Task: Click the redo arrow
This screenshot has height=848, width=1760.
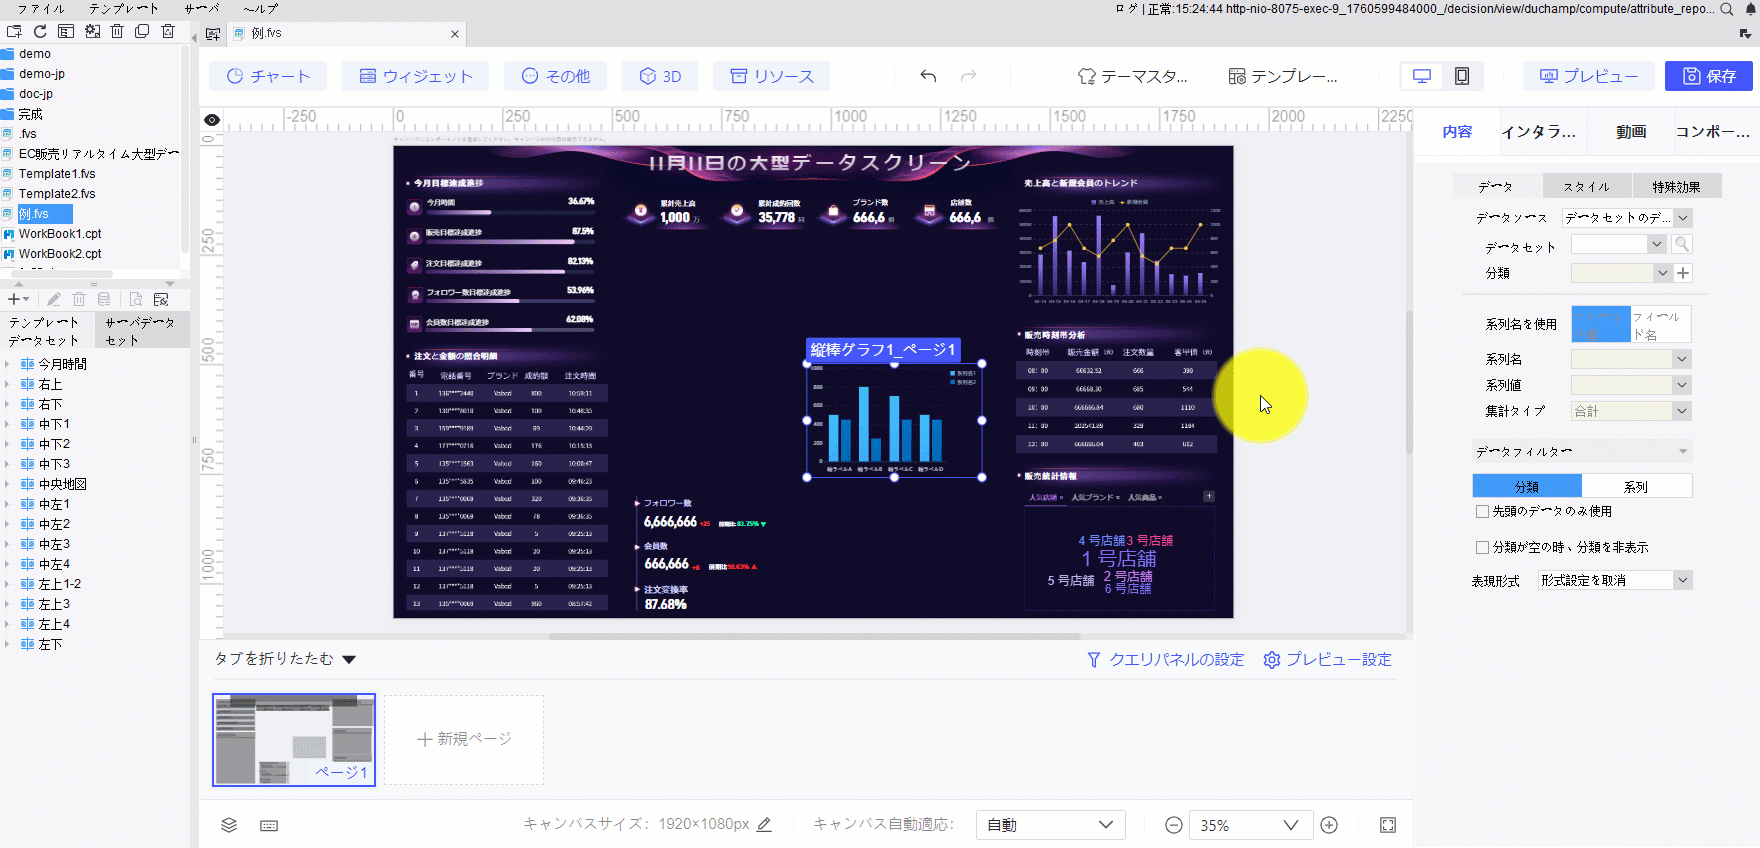Action: pyautogui.click(x=968, y=76)
